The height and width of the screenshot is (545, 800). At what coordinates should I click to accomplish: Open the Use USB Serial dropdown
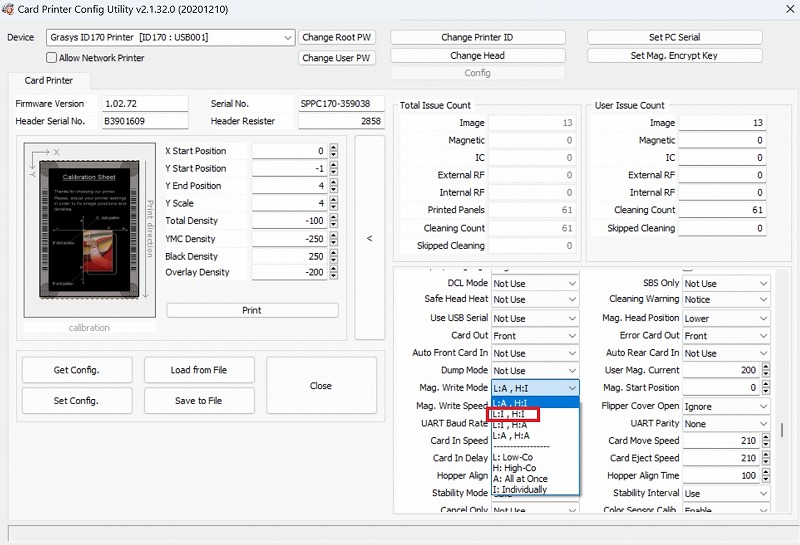point(535,318)
